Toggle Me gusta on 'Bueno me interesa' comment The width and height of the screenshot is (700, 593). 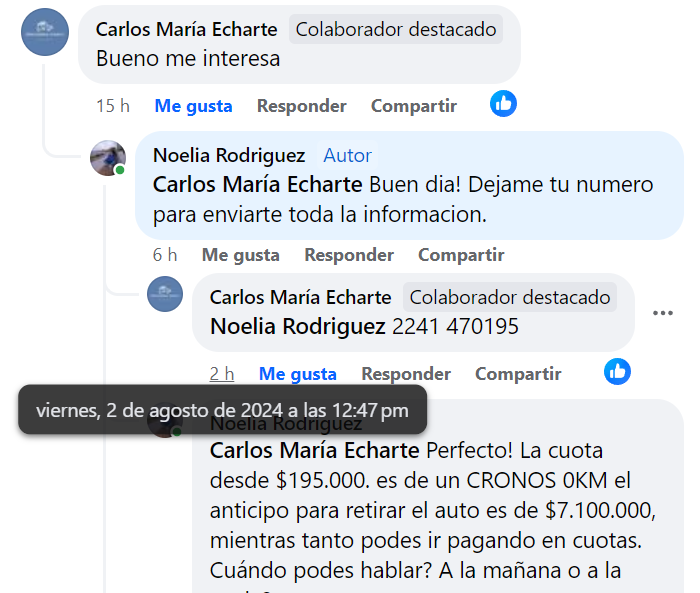(x=193, y=106)
